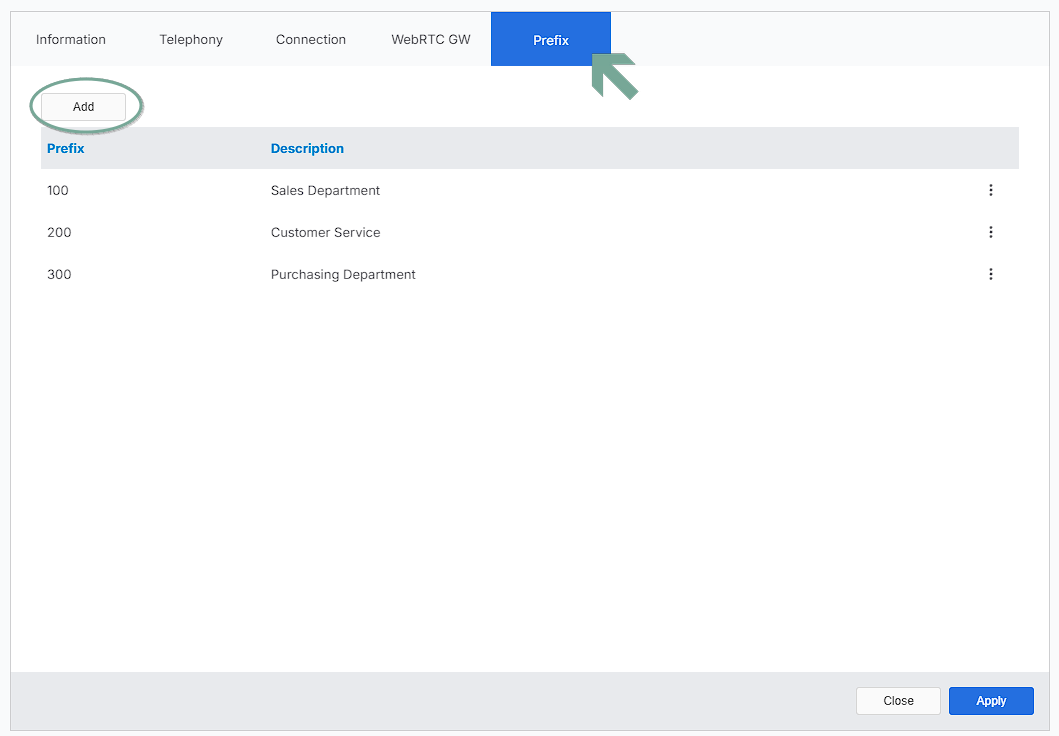Open the Telephony tab

(x=191, y=40)
